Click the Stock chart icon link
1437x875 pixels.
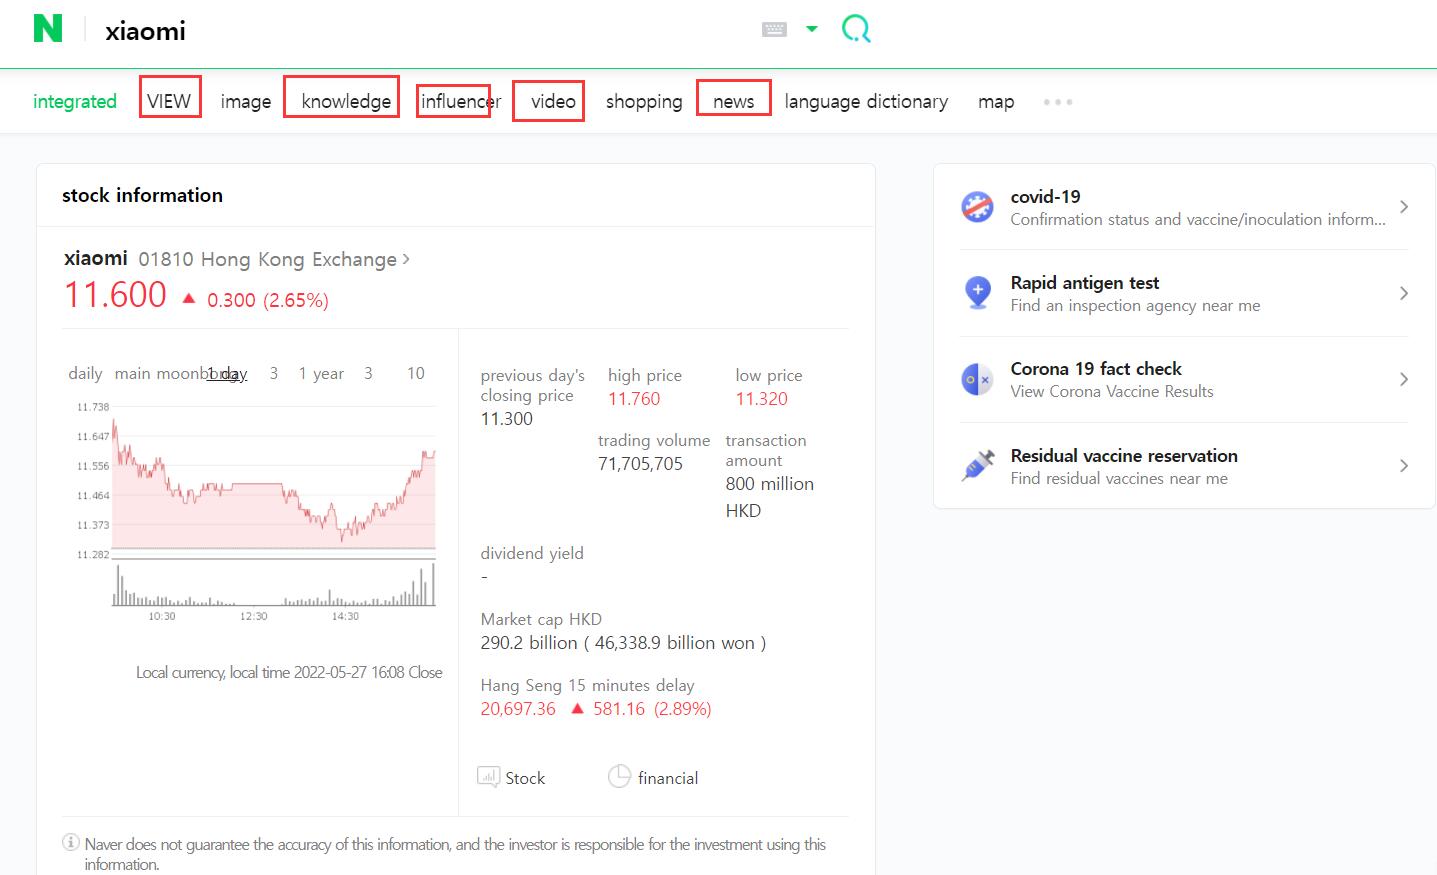pos(511,777)
